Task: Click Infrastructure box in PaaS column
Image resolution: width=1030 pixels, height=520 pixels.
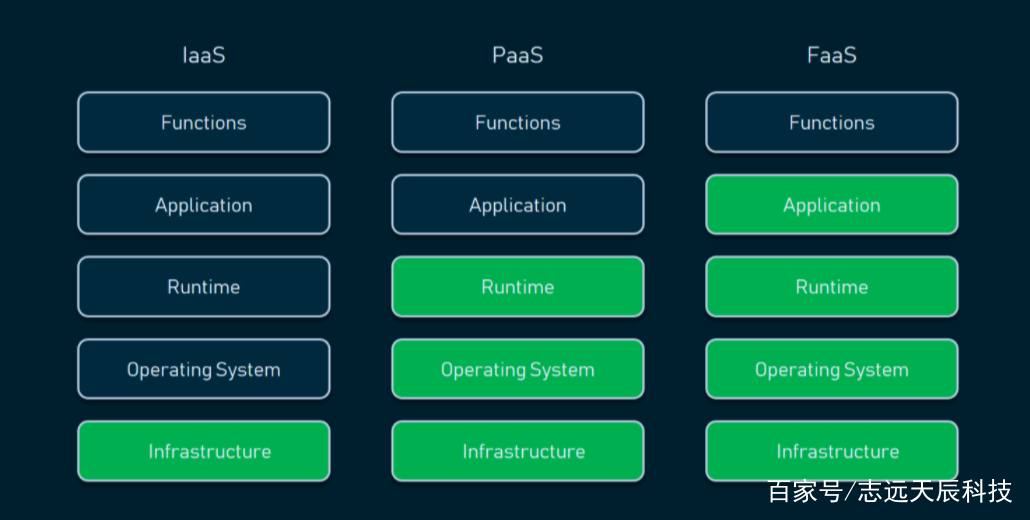Action: pyautogui.click(x=518, y=451)
